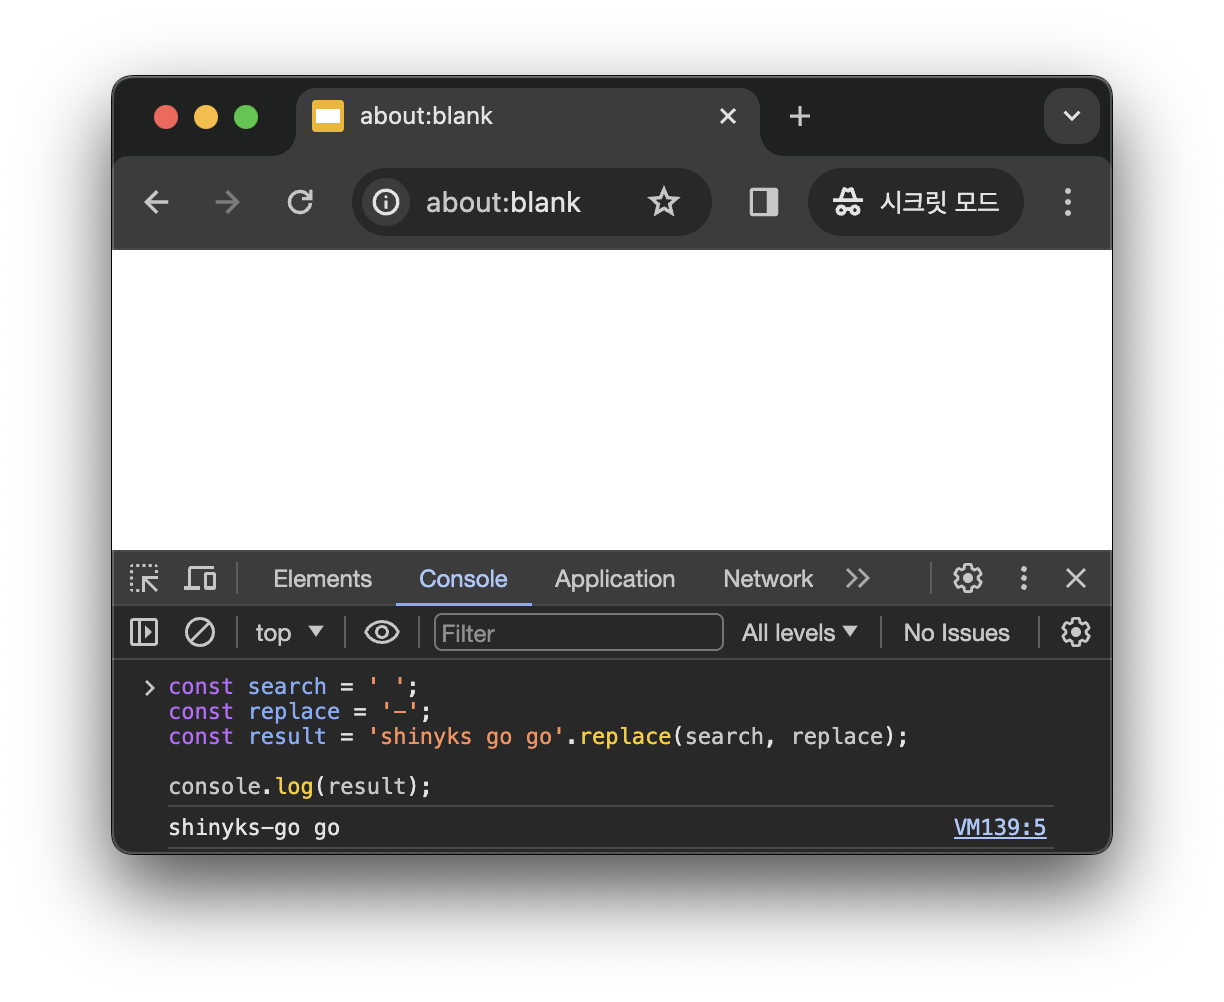Screen dimensions: 1224x1002
Task: Close the DevTools panel
Action: click(x=1076, y=578)
